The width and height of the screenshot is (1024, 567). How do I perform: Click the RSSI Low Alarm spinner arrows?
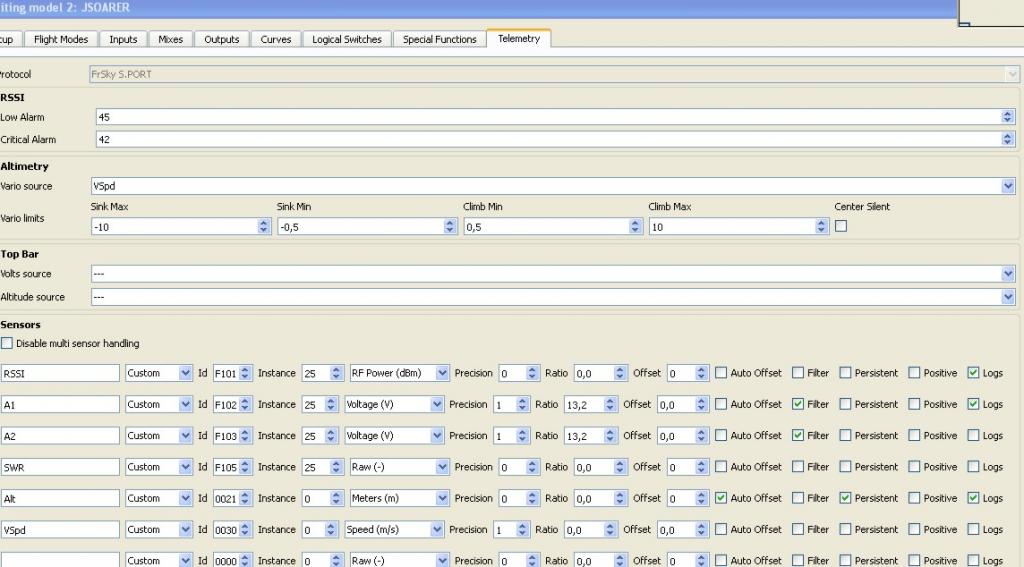coord(1007,117)
